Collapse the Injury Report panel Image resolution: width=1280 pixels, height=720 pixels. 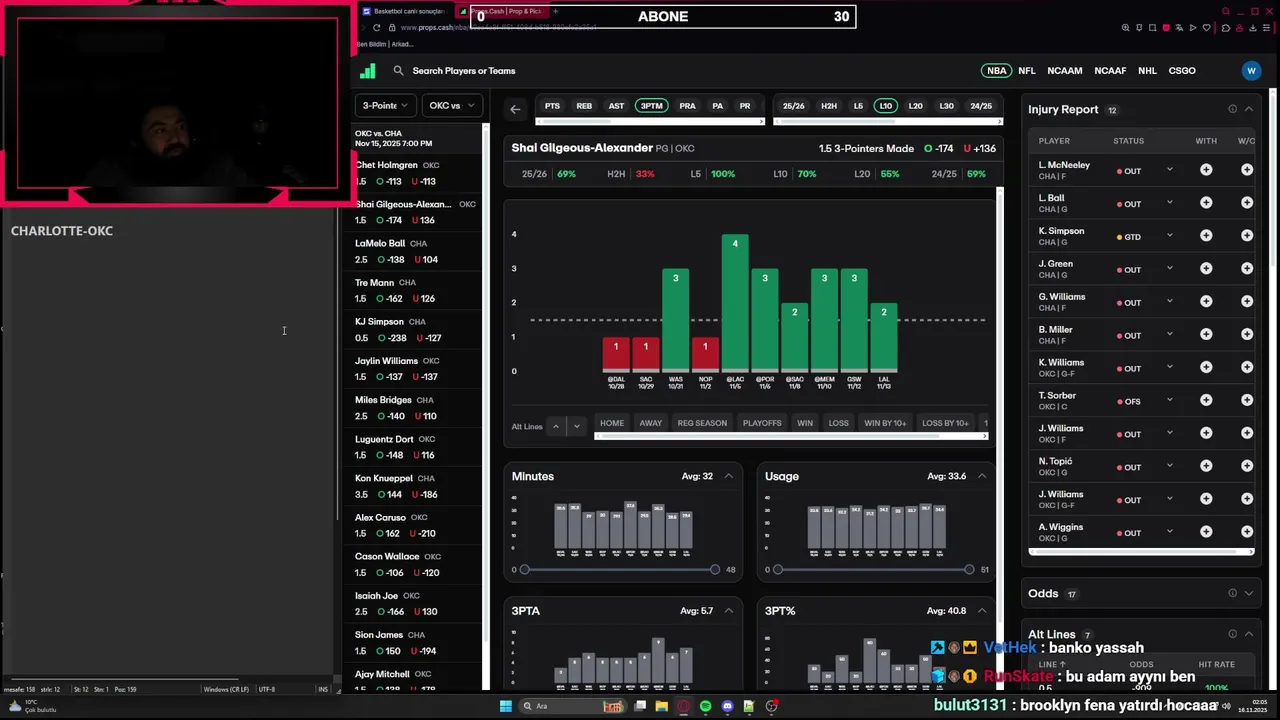pyautogui.click(x=1248, y=109)
